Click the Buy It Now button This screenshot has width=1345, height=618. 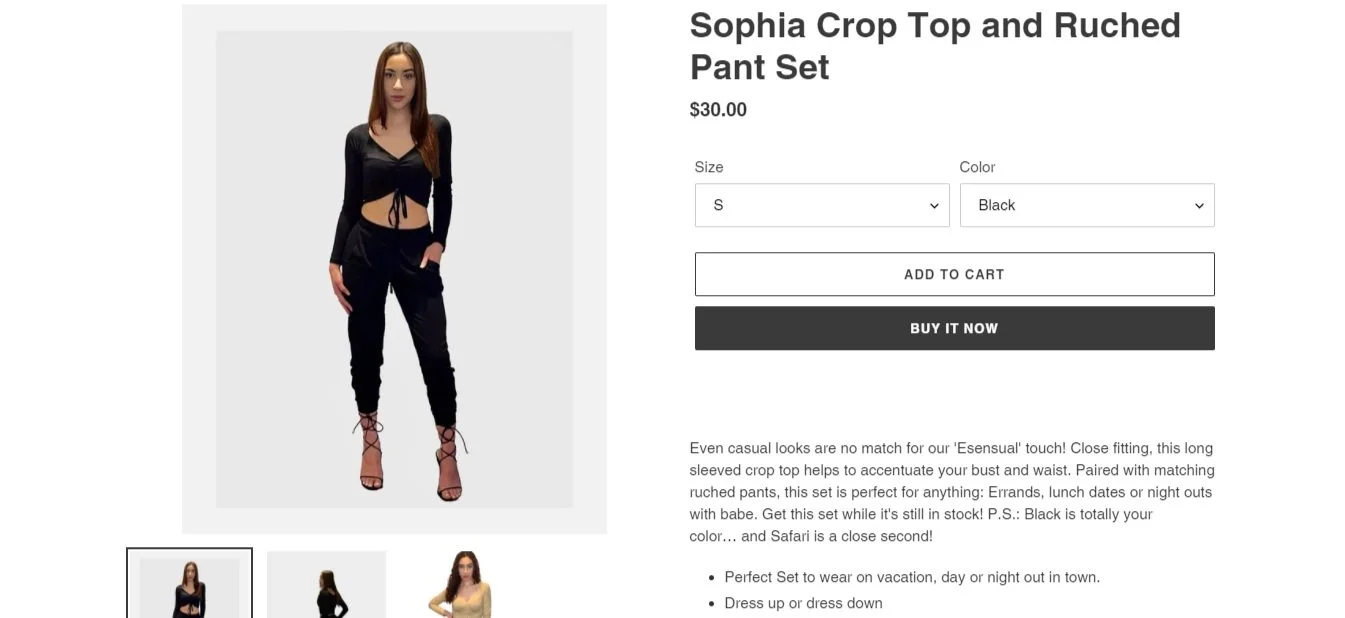pos(954,328)
